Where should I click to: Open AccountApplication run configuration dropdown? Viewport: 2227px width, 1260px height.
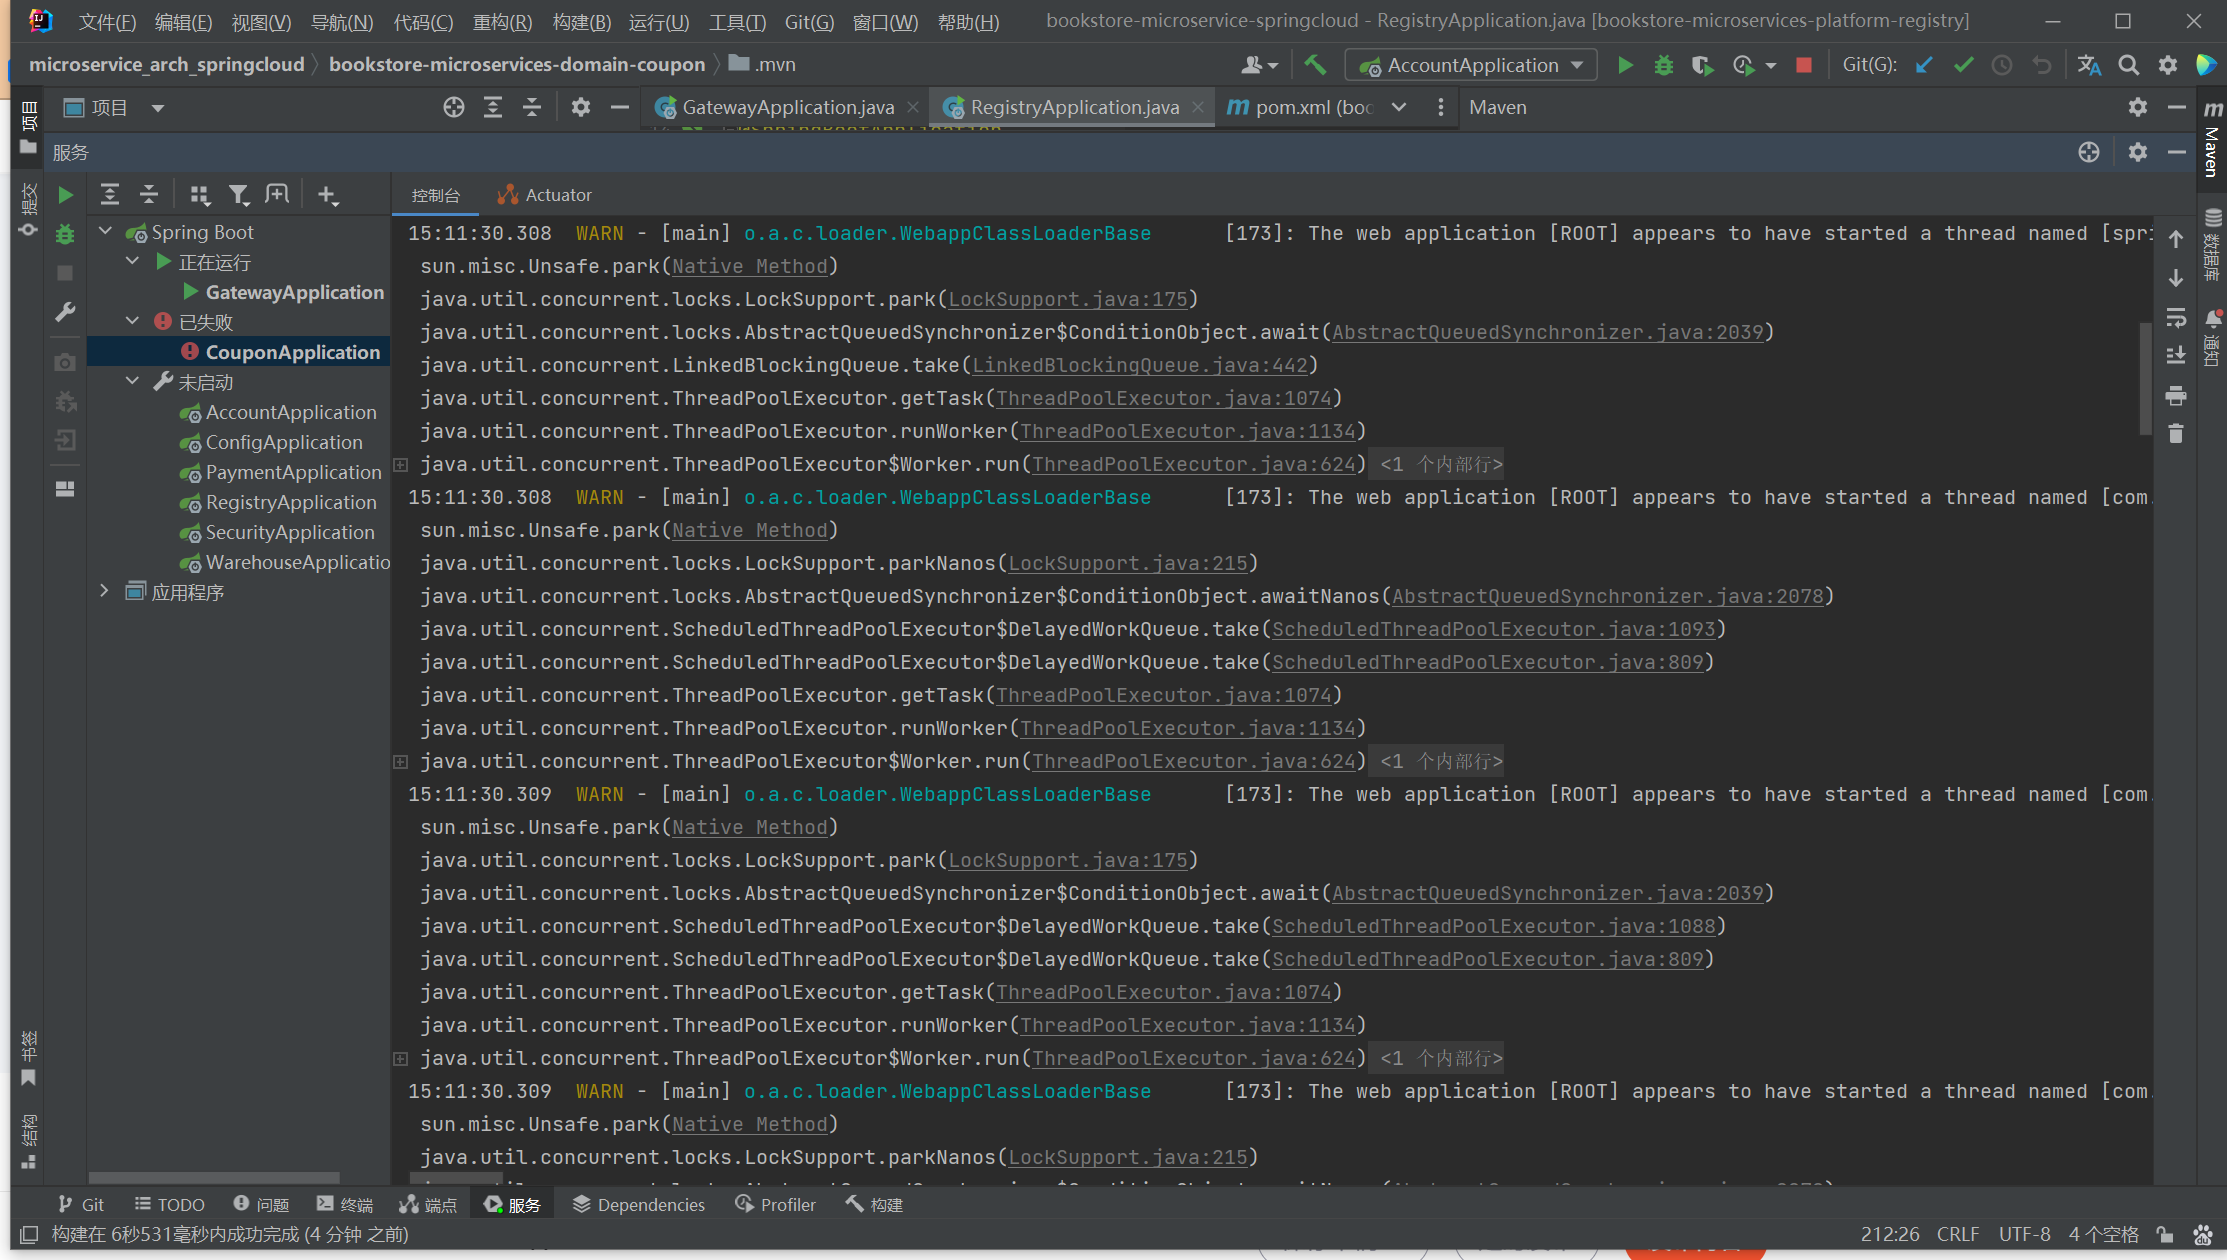[1471, 65]
